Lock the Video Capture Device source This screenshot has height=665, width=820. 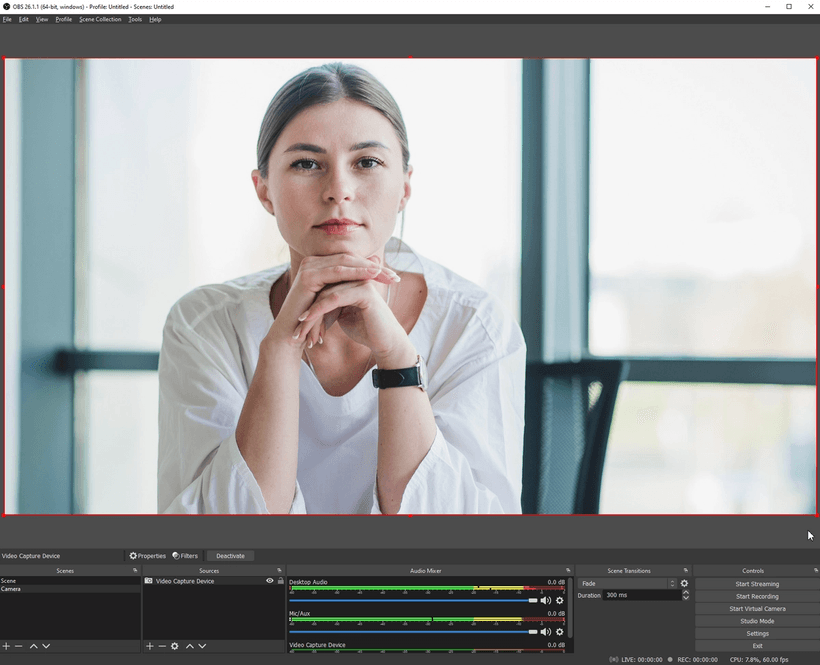[x=281, y=581]
